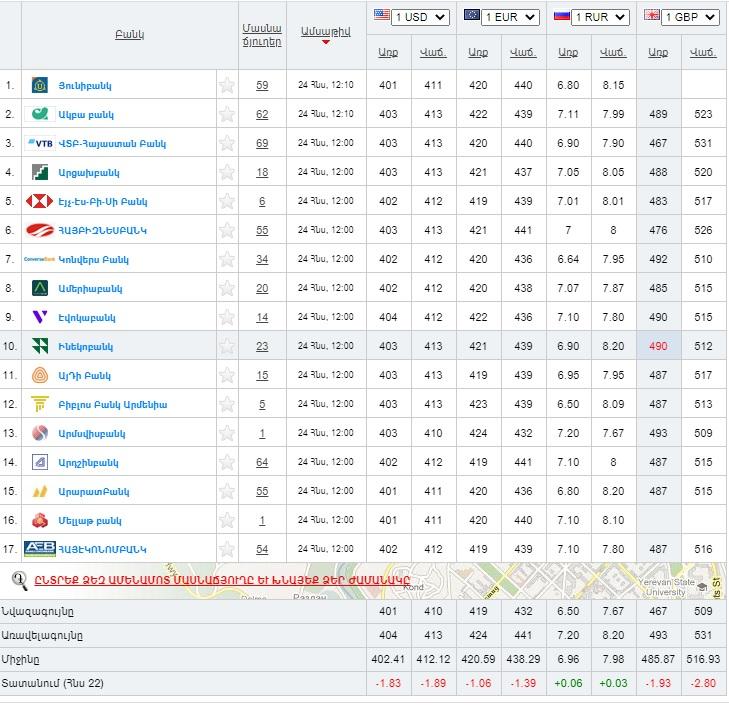Toggle favorite star for Inecobank row
The height and width of the screenshot is (707, 729).
coord(227,347)
